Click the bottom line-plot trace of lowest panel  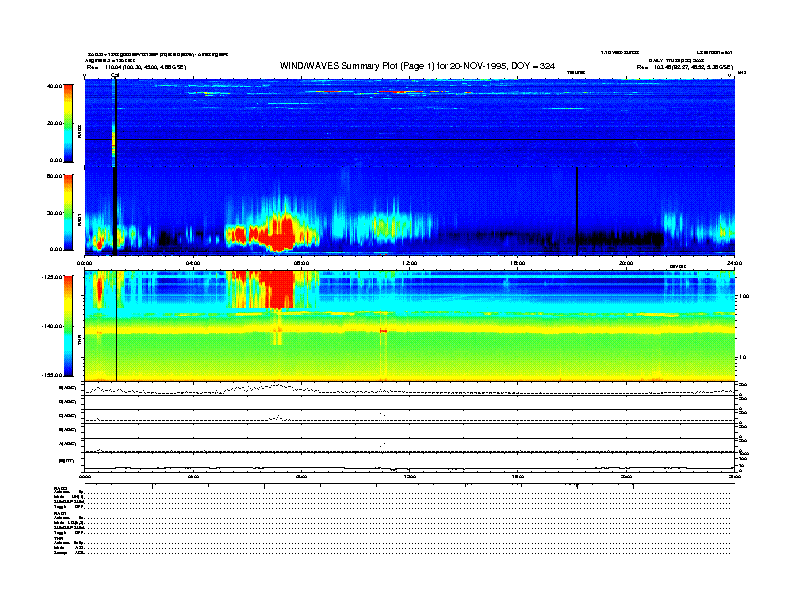(410, 468)
